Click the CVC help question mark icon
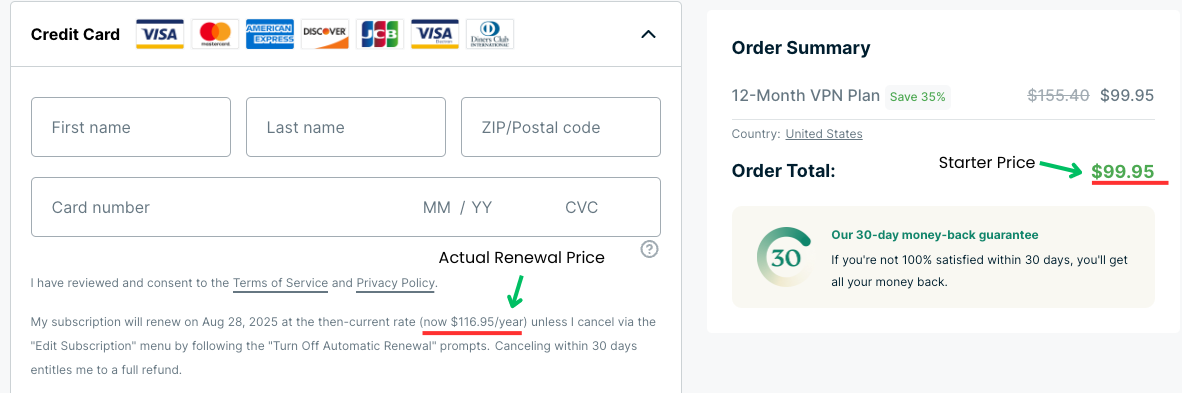The image size is (1182, 393). point(650,249)
